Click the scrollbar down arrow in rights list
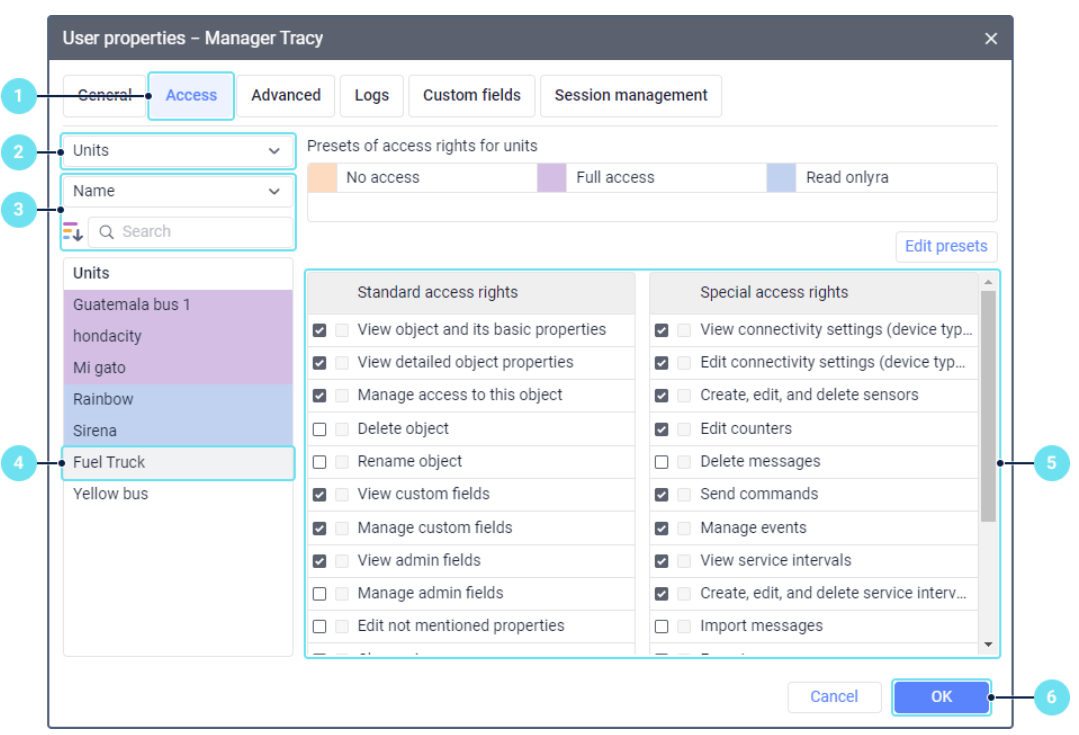This screenshot has width=1079, height=735. [988, 645]
